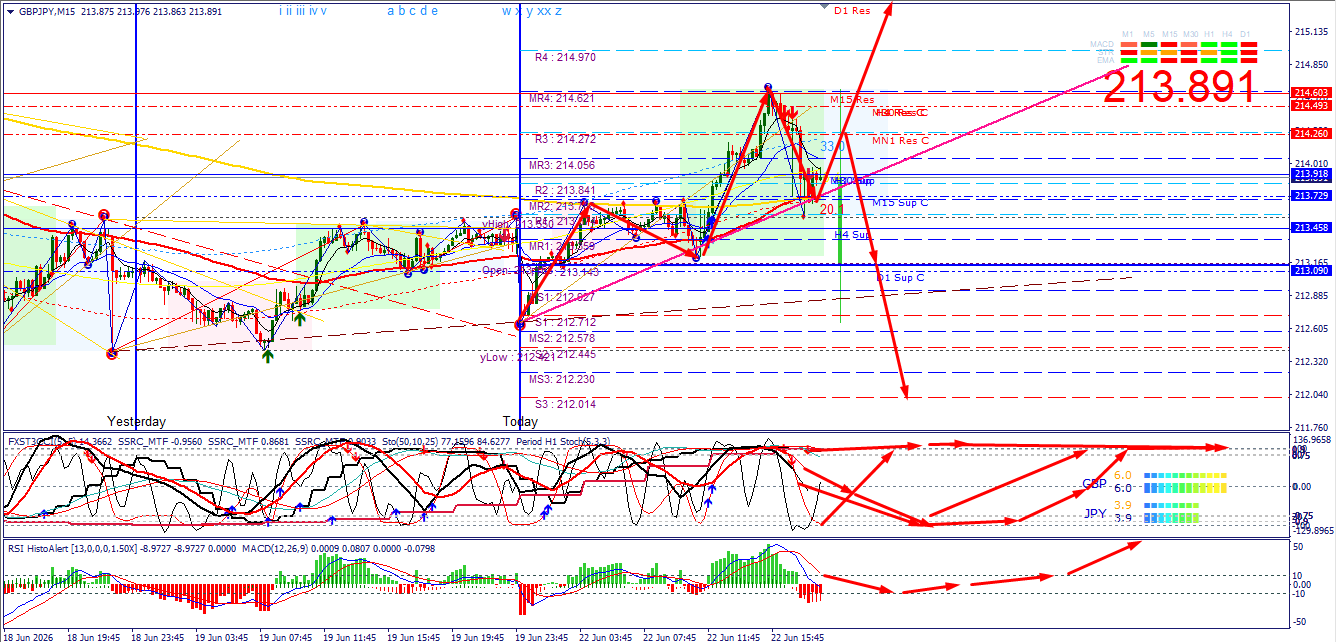Screen dimensions: 1336x642
Task: Click the M1 timeframe column header in dashboard
Action: click(x=1128, y=35)
